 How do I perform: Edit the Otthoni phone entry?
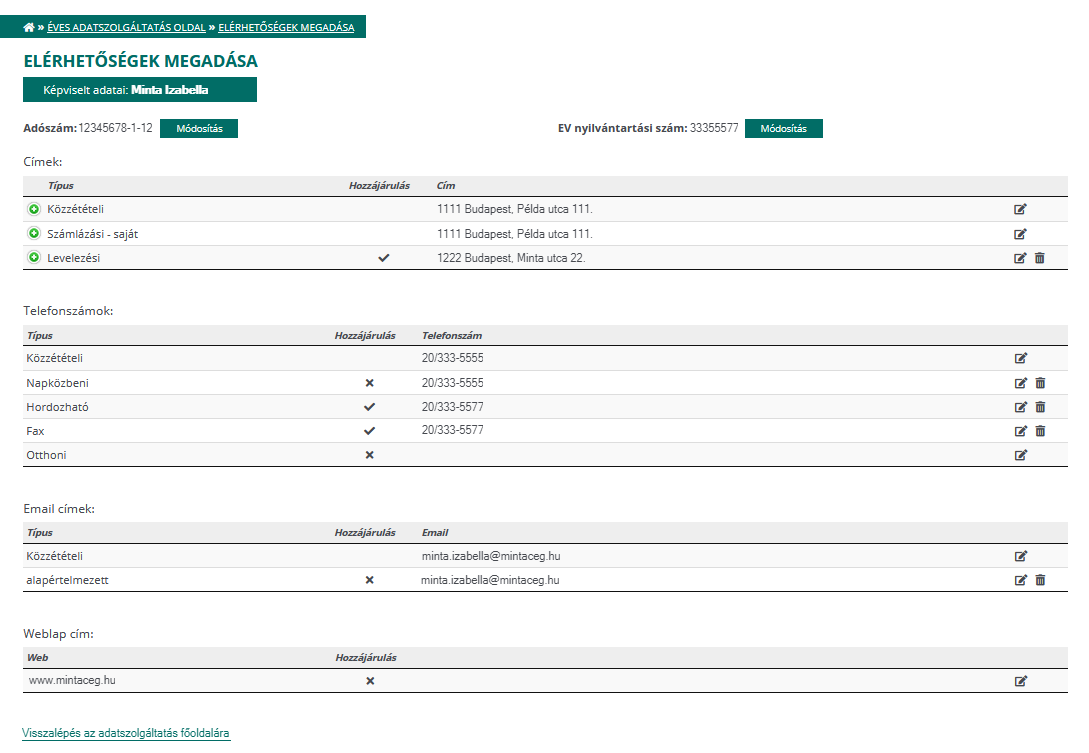[x=1020, y=455]
